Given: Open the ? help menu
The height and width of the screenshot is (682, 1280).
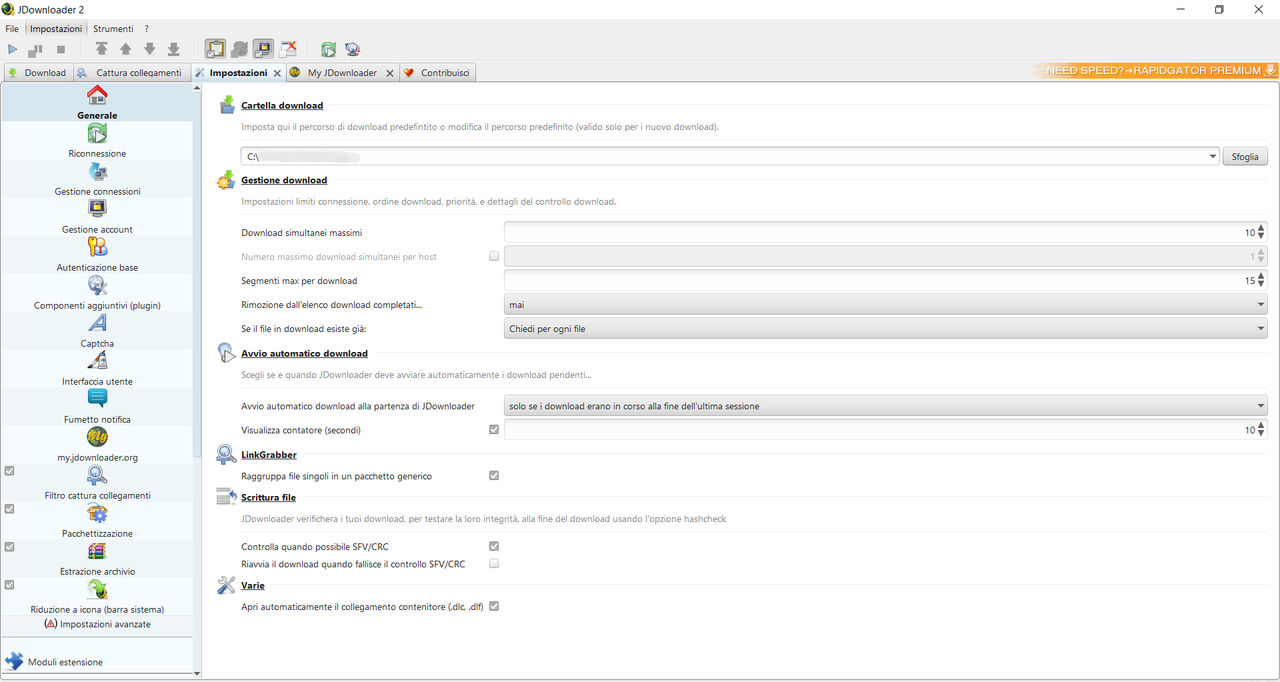Looking at the screenshot, I should (147, 29).
